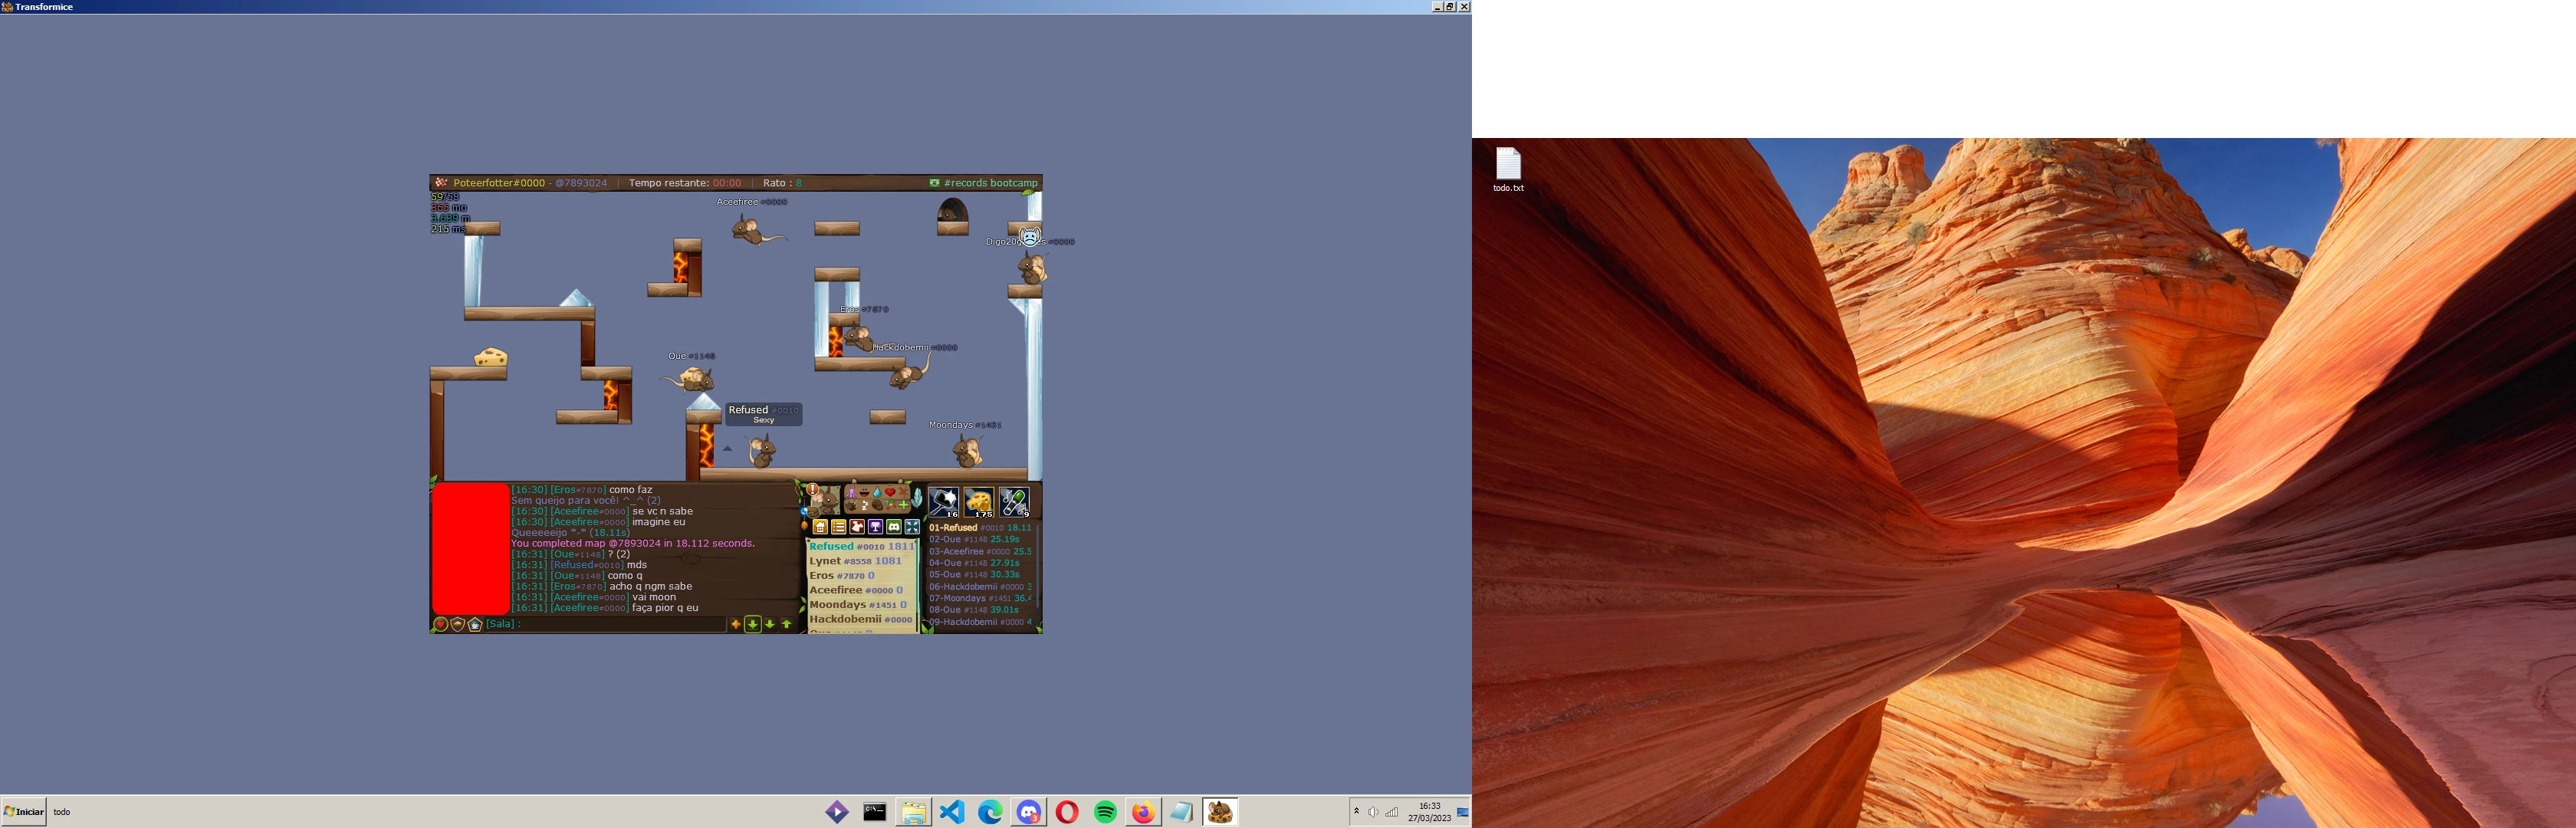Open Opera from the taskbar
The height and width of the screenshot is (828, 2576).
pyautogui.click(x=1067, y=812)
